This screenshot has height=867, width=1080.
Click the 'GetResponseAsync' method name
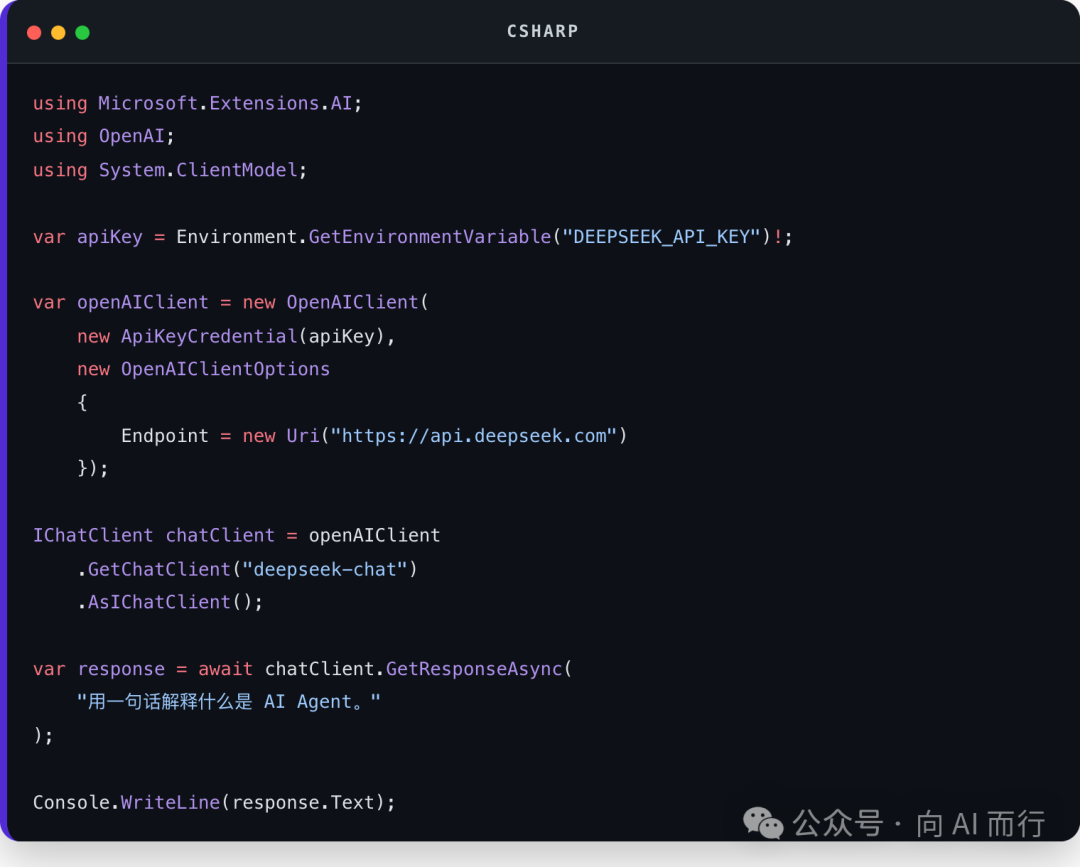(x=474, y=669)
